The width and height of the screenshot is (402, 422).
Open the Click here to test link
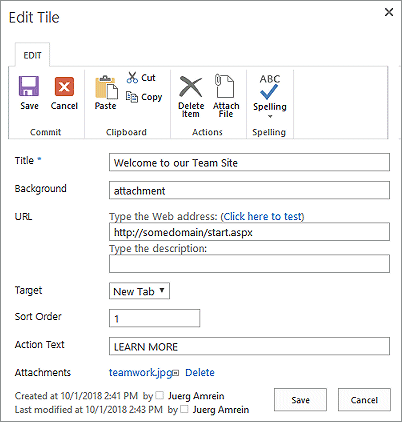262,217
